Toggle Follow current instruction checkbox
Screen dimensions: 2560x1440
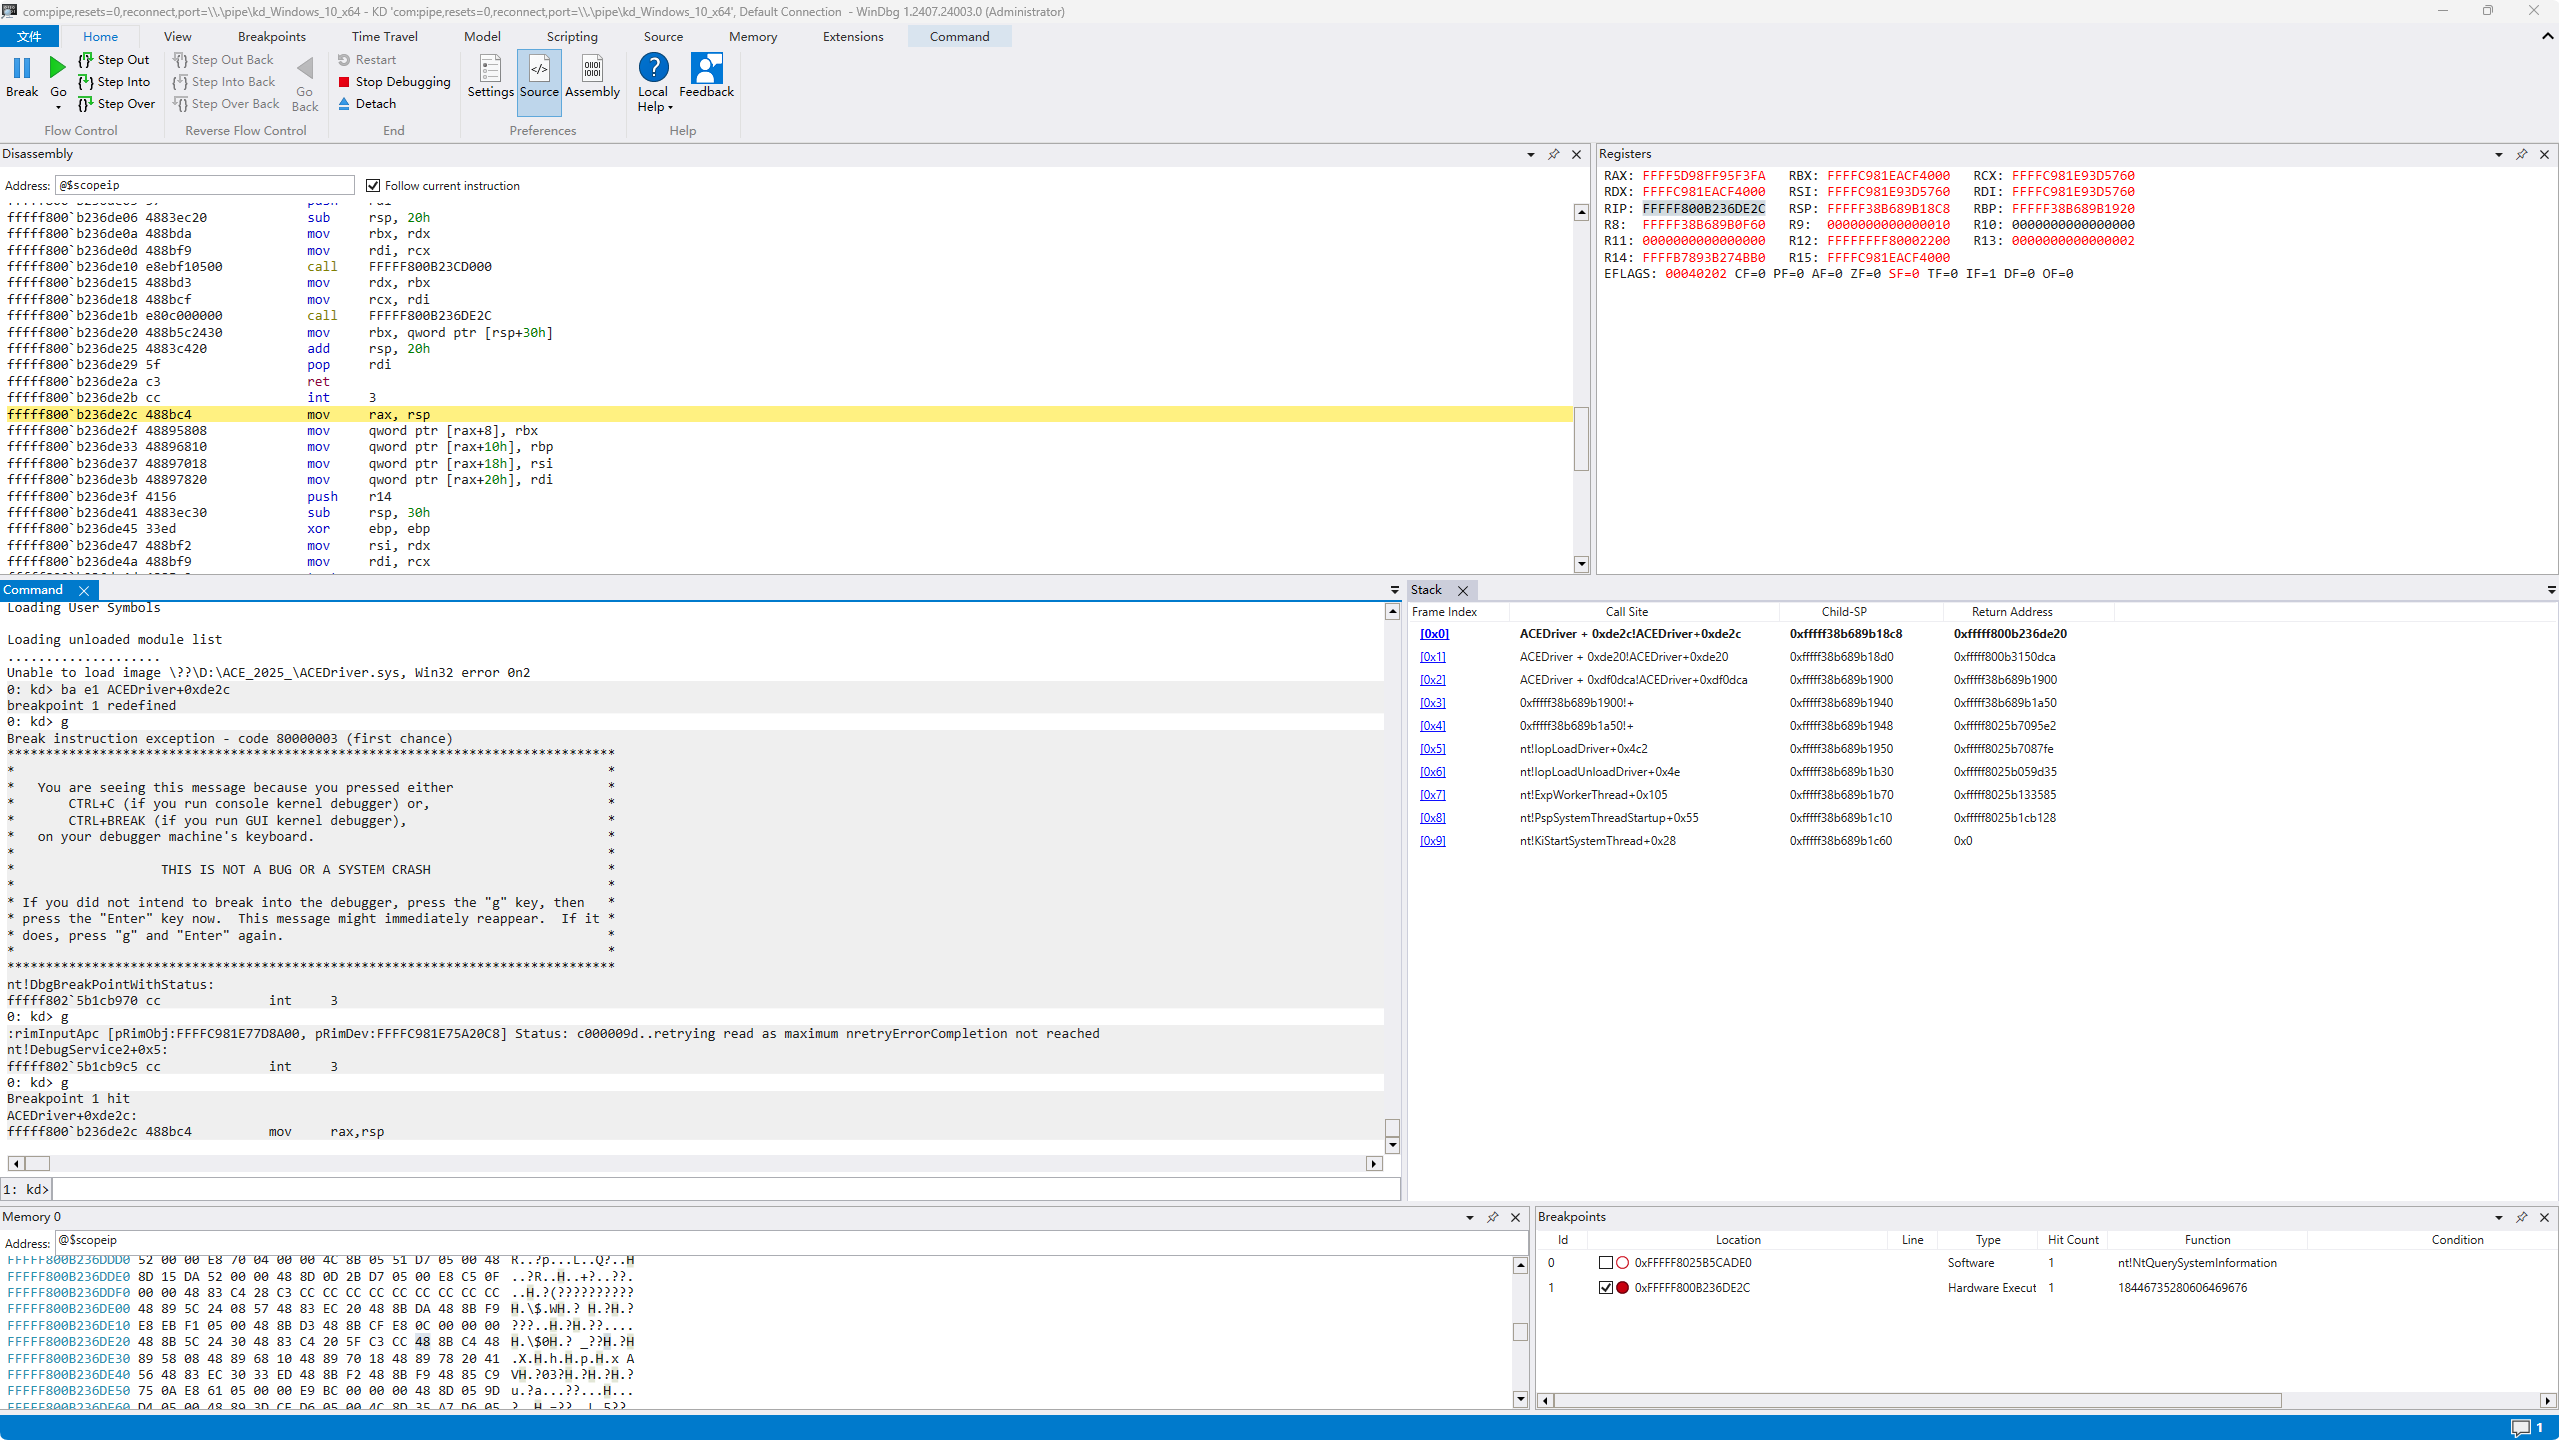[x=373, y=186]
